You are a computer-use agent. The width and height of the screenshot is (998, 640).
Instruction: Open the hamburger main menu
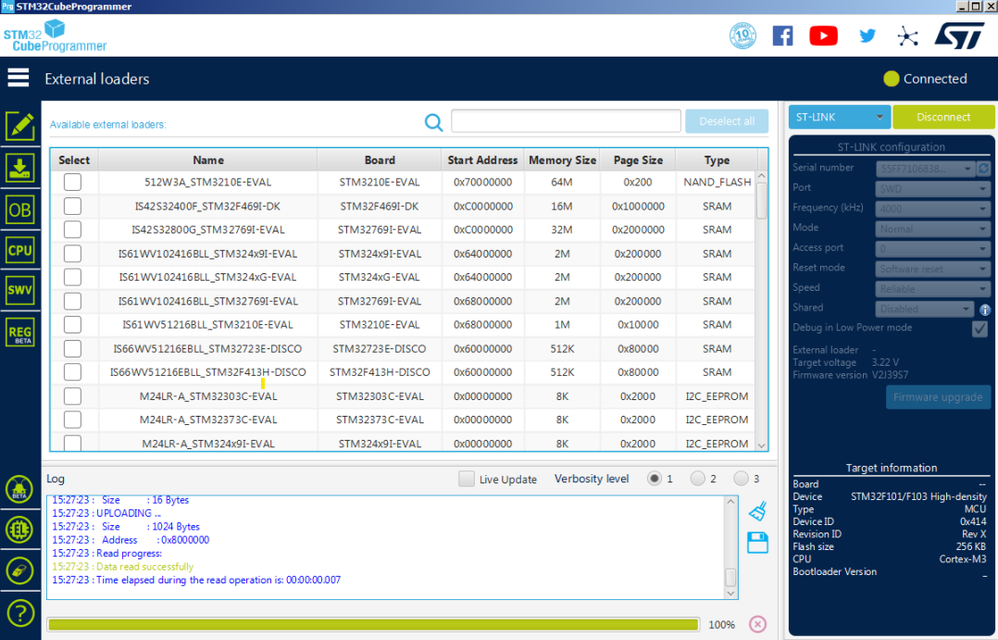point(18,78)
